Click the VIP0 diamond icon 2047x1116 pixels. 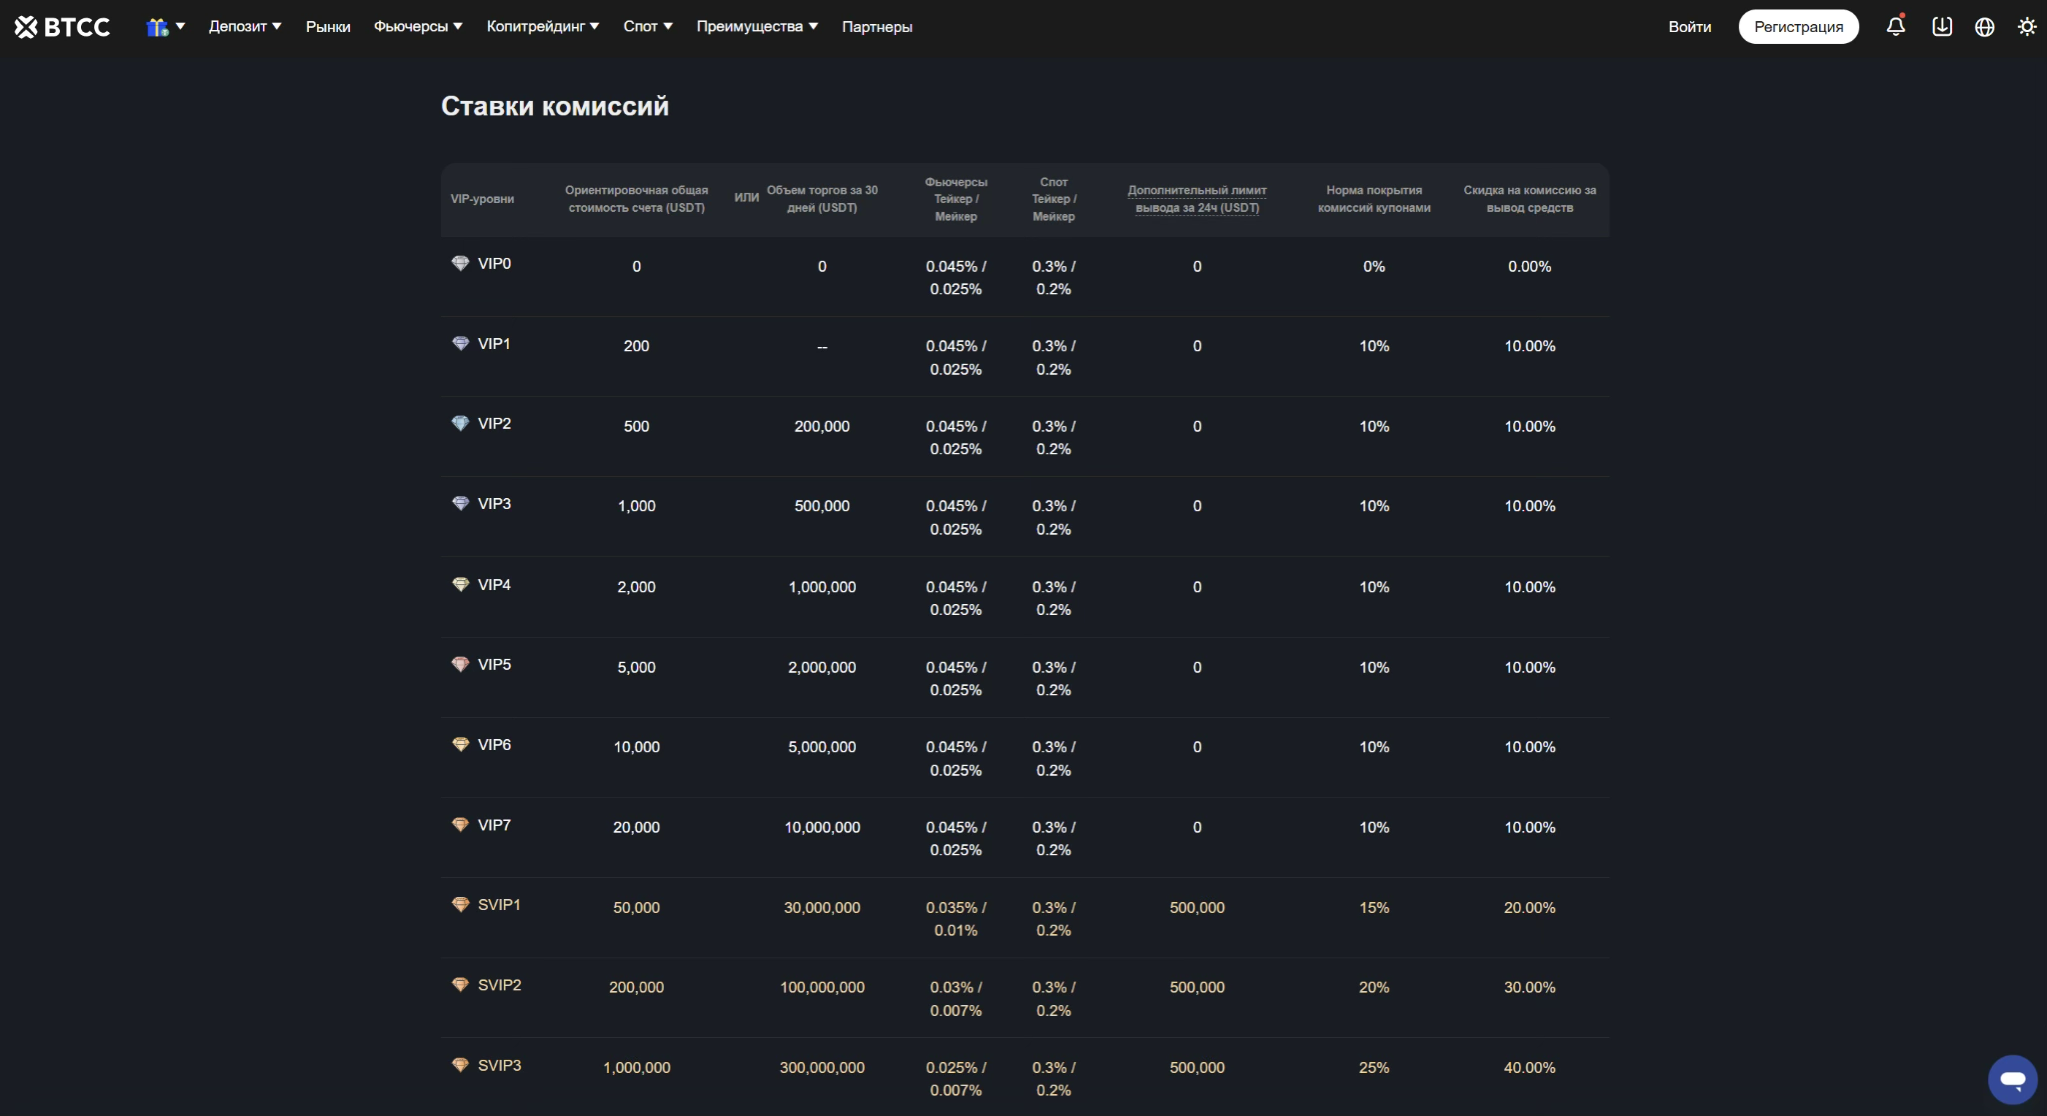[x=460, y=263]
